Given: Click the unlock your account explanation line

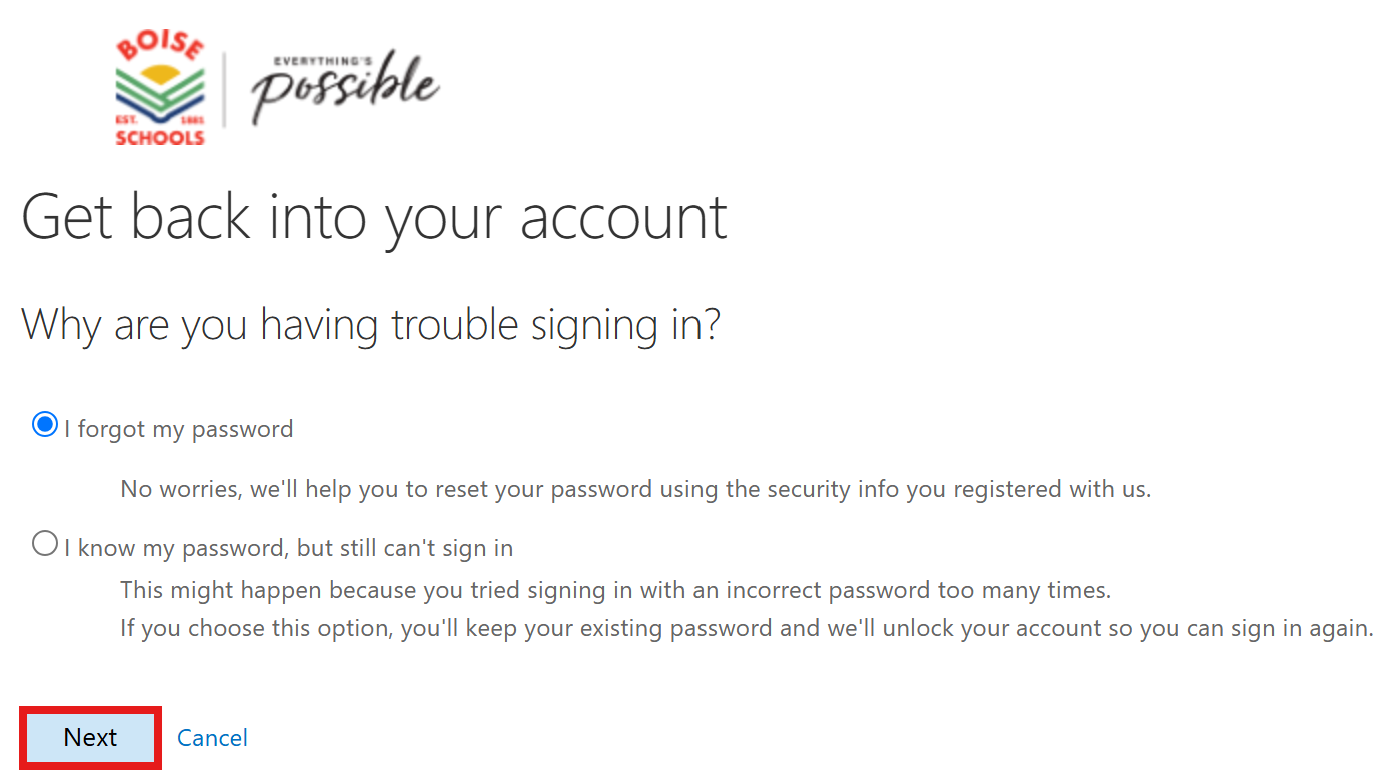Looking at the screenshot, I should click(747, 629).
